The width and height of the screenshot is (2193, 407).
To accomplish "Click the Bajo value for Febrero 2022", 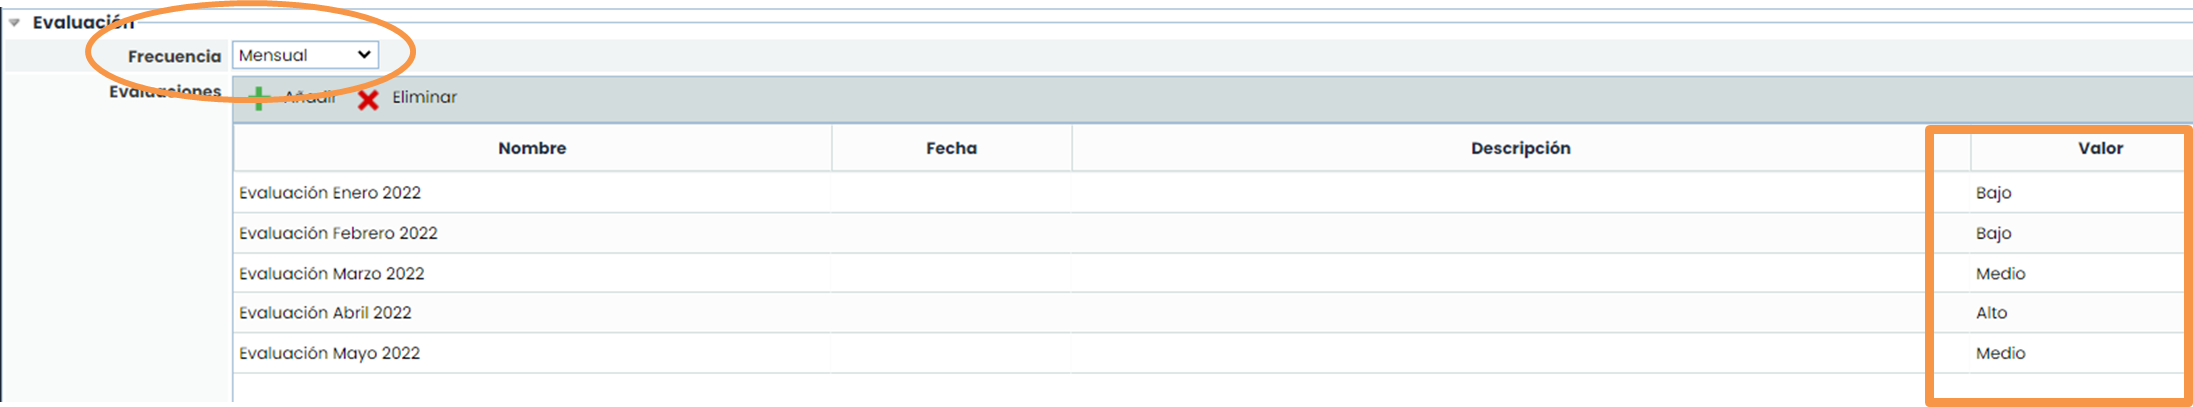I will [1994, 233].
